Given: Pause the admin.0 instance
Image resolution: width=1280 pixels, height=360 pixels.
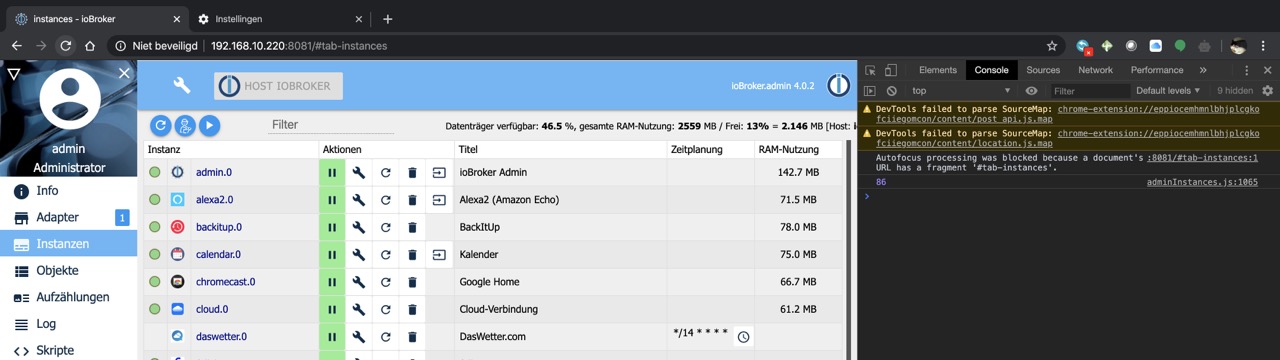Looking at the screenshot, I should (332, 172).
